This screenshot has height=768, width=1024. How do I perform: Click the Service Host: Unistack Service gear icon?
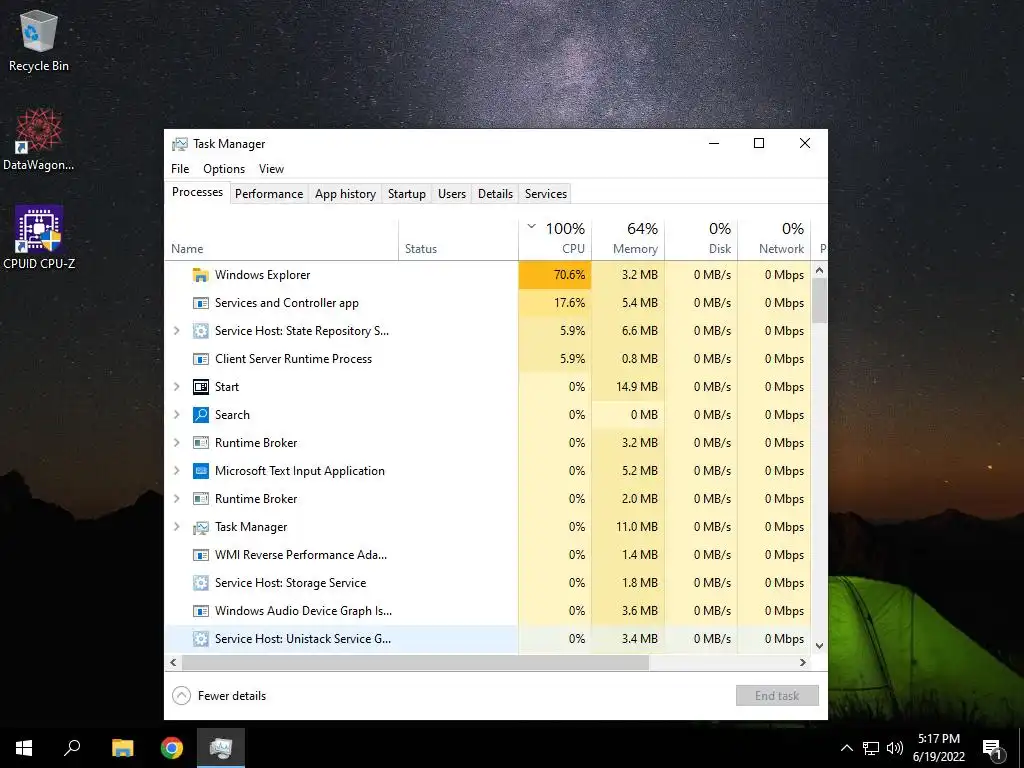click(x=200, y=639)
